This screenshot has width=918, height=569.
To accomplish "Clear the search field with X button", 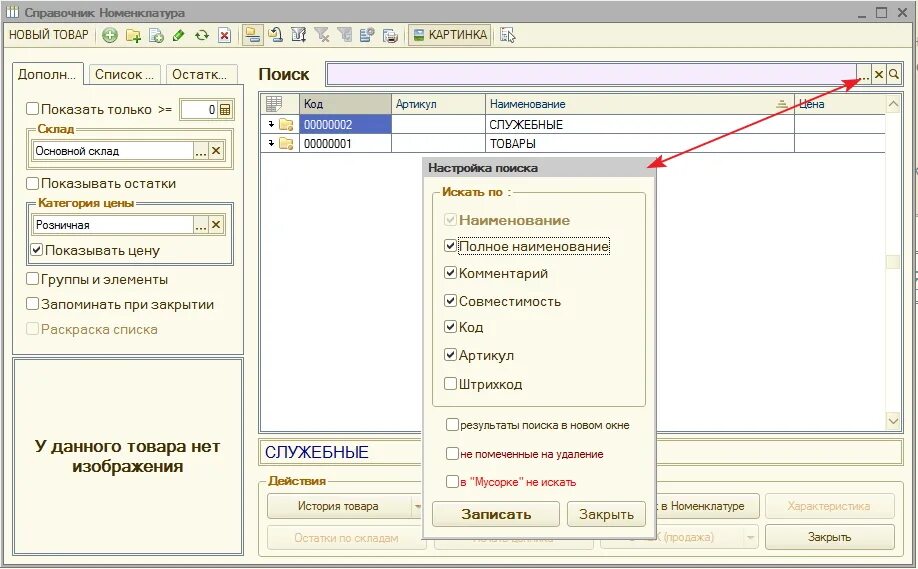I will coord(879,74).
